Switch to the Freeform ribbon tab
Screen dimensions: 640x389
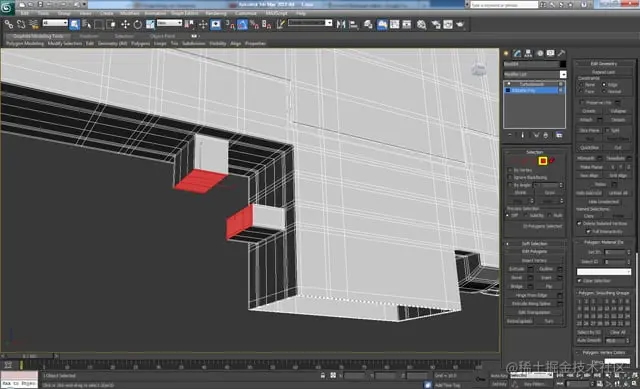pyautogui.click(x=89, y=36)
